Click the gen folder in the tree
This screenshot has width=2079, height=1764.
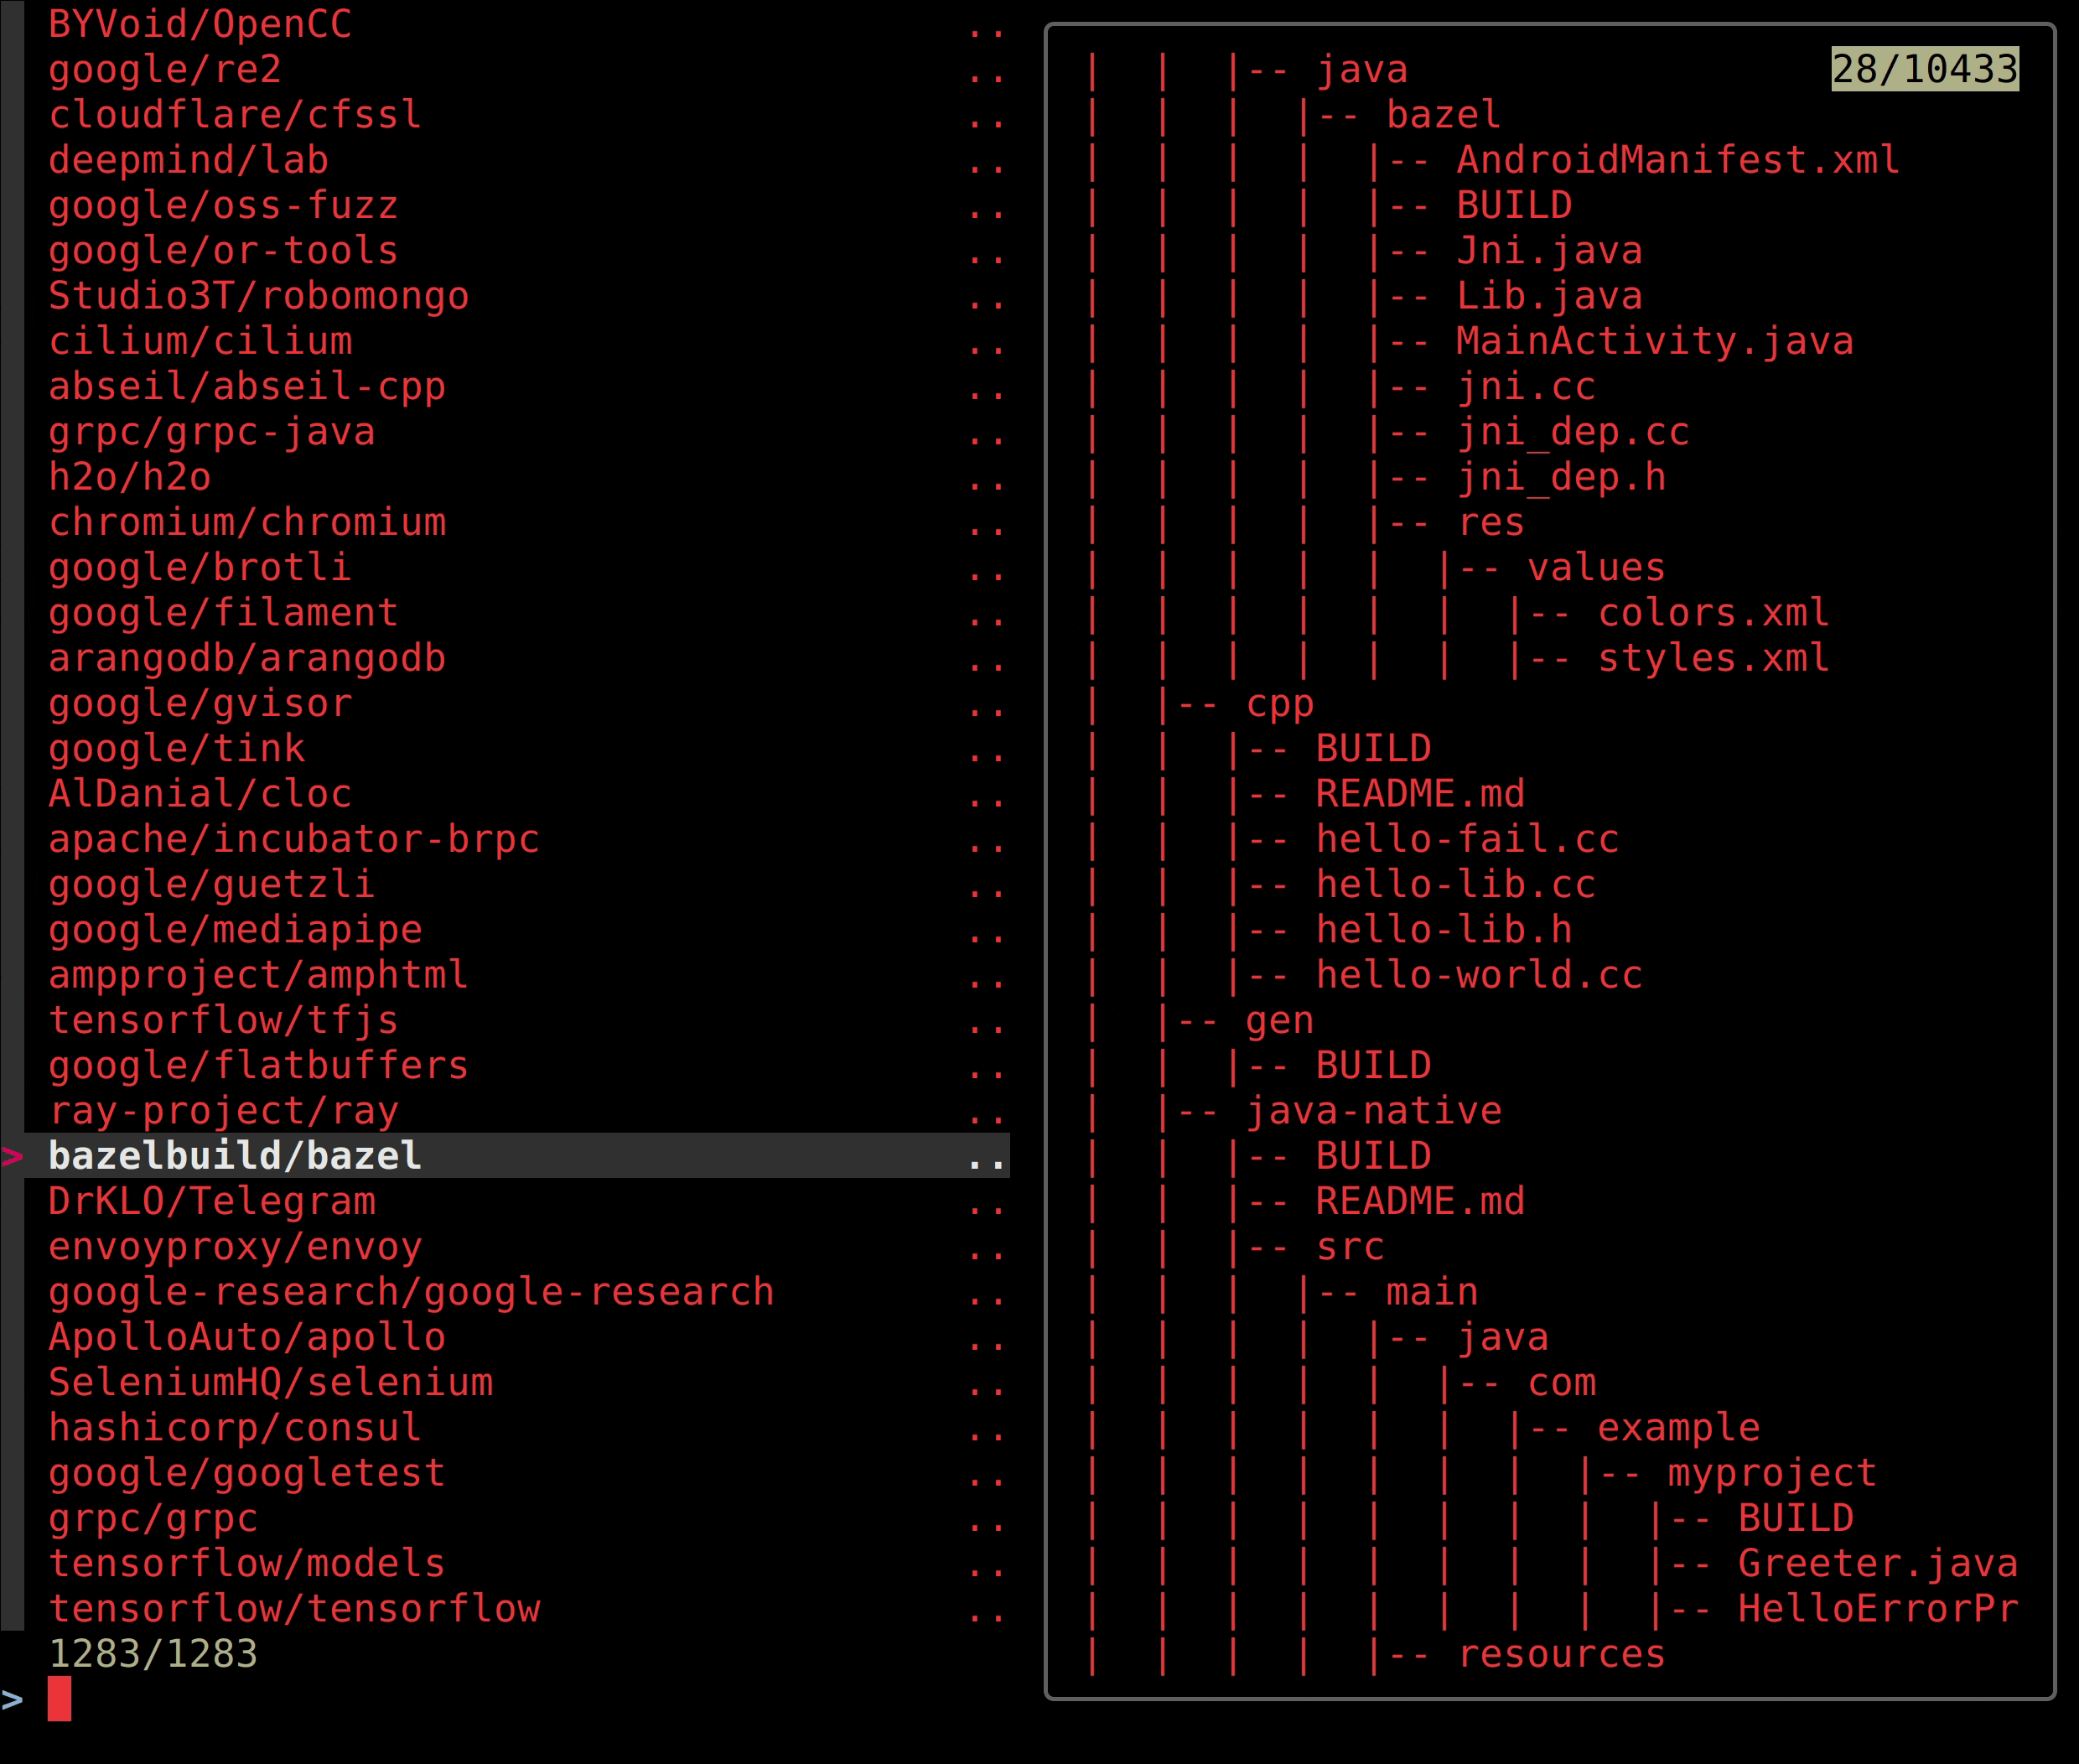pyautogui.click(x=1279, y=1021)
